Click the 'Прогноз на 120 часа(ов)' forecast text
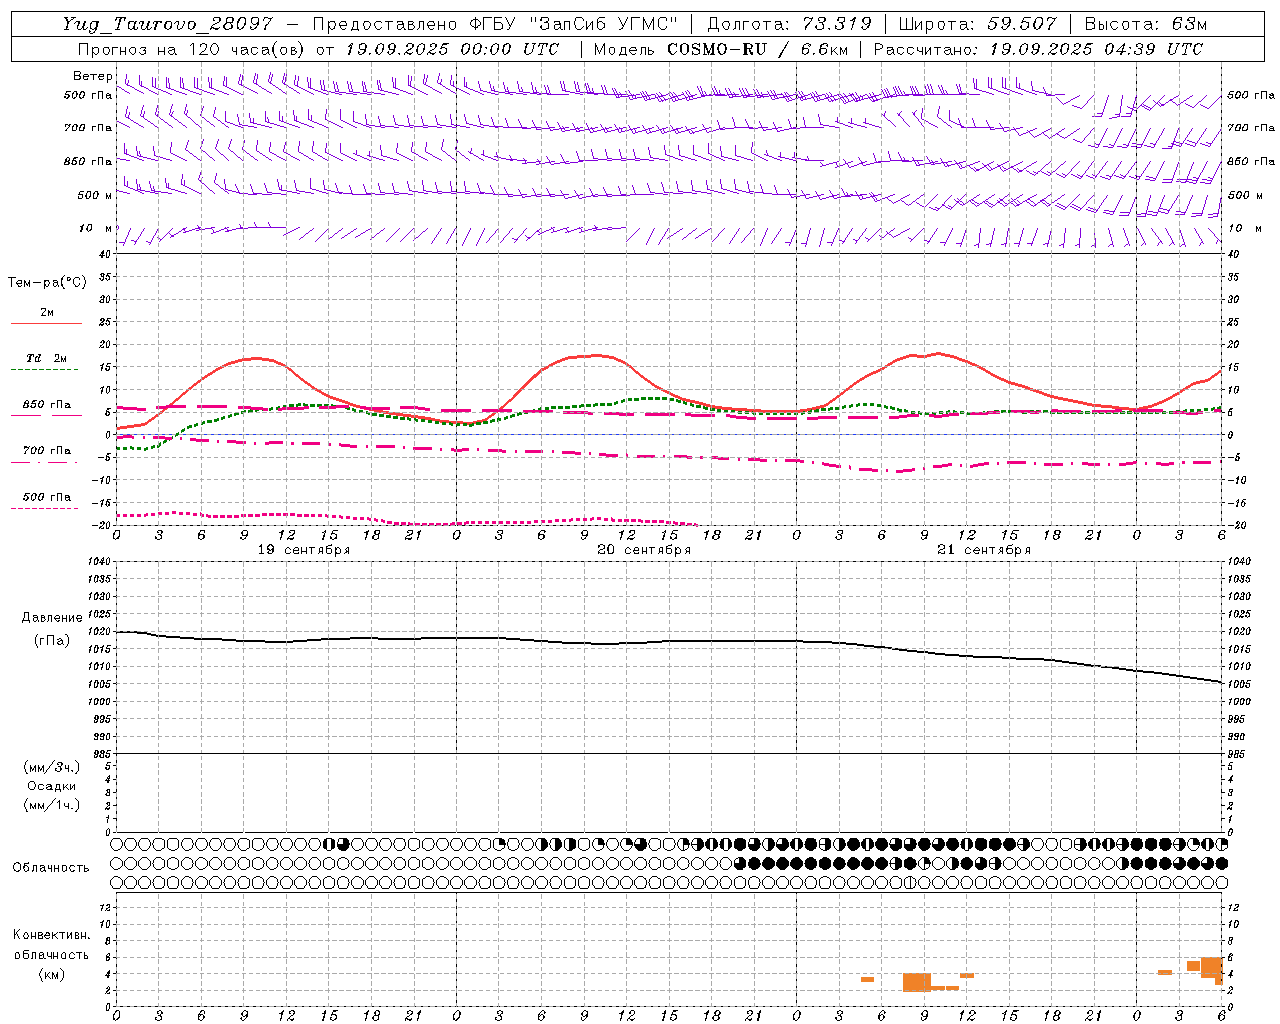 click(192, 49)
